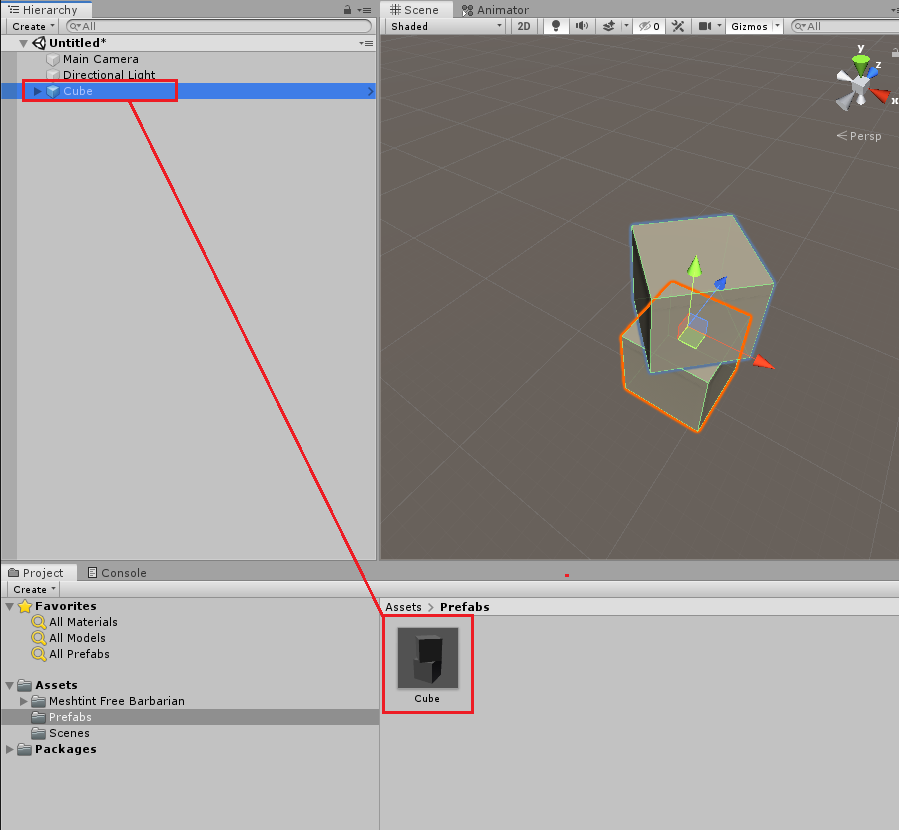Select Meshtint Free Barbarian folder
The image size is (899, 830).
click(x=117, y=701)
